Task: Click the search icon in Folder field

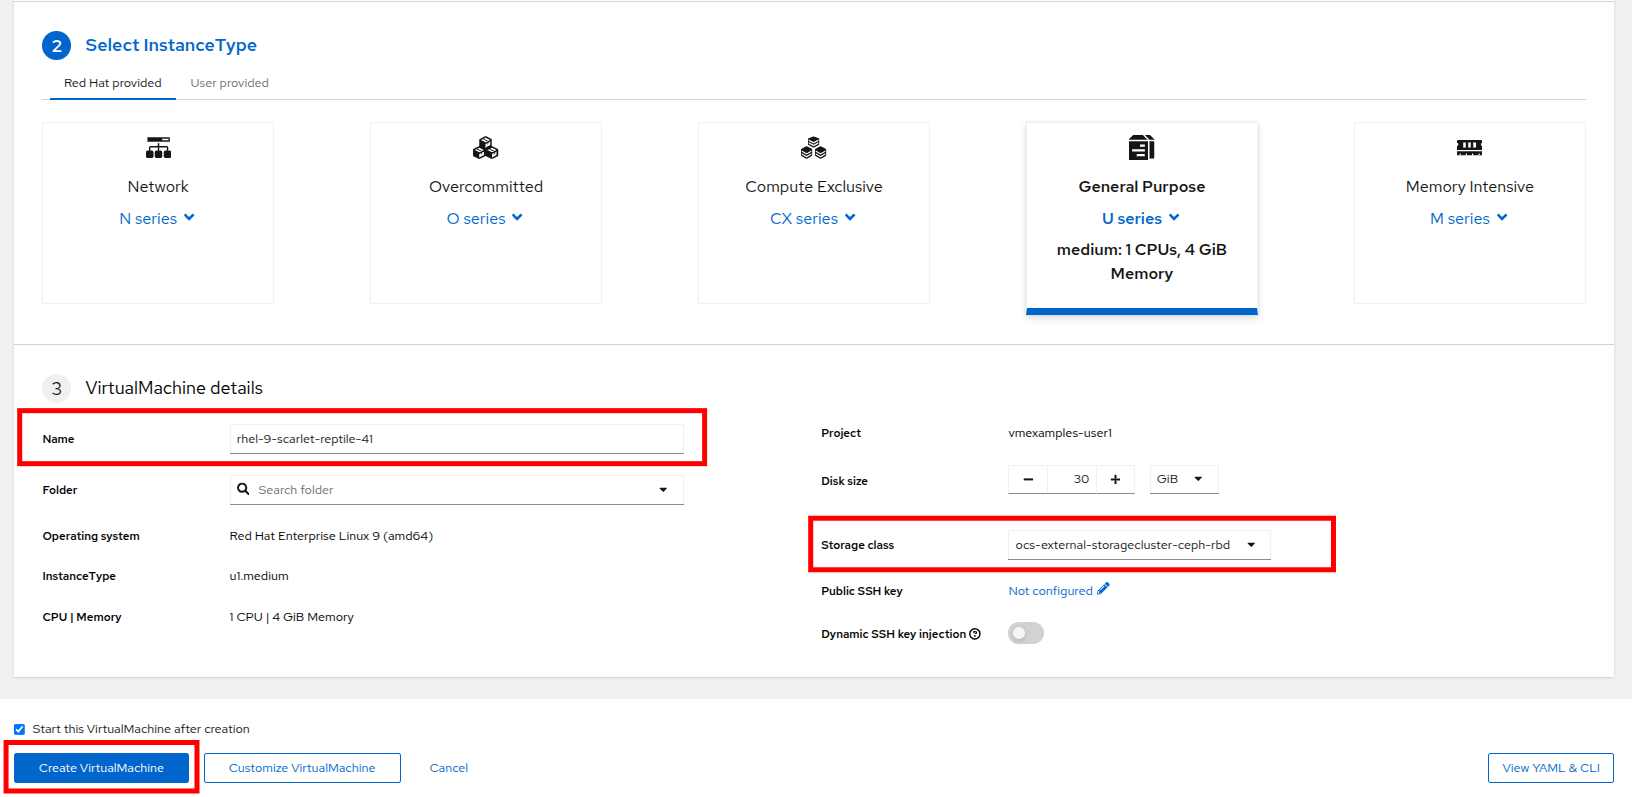Action: 243,489
